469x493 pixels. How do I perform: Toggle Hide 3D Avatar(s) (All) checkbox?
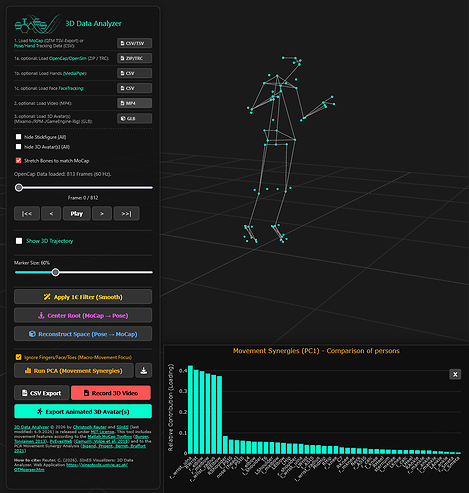(19, 147)
